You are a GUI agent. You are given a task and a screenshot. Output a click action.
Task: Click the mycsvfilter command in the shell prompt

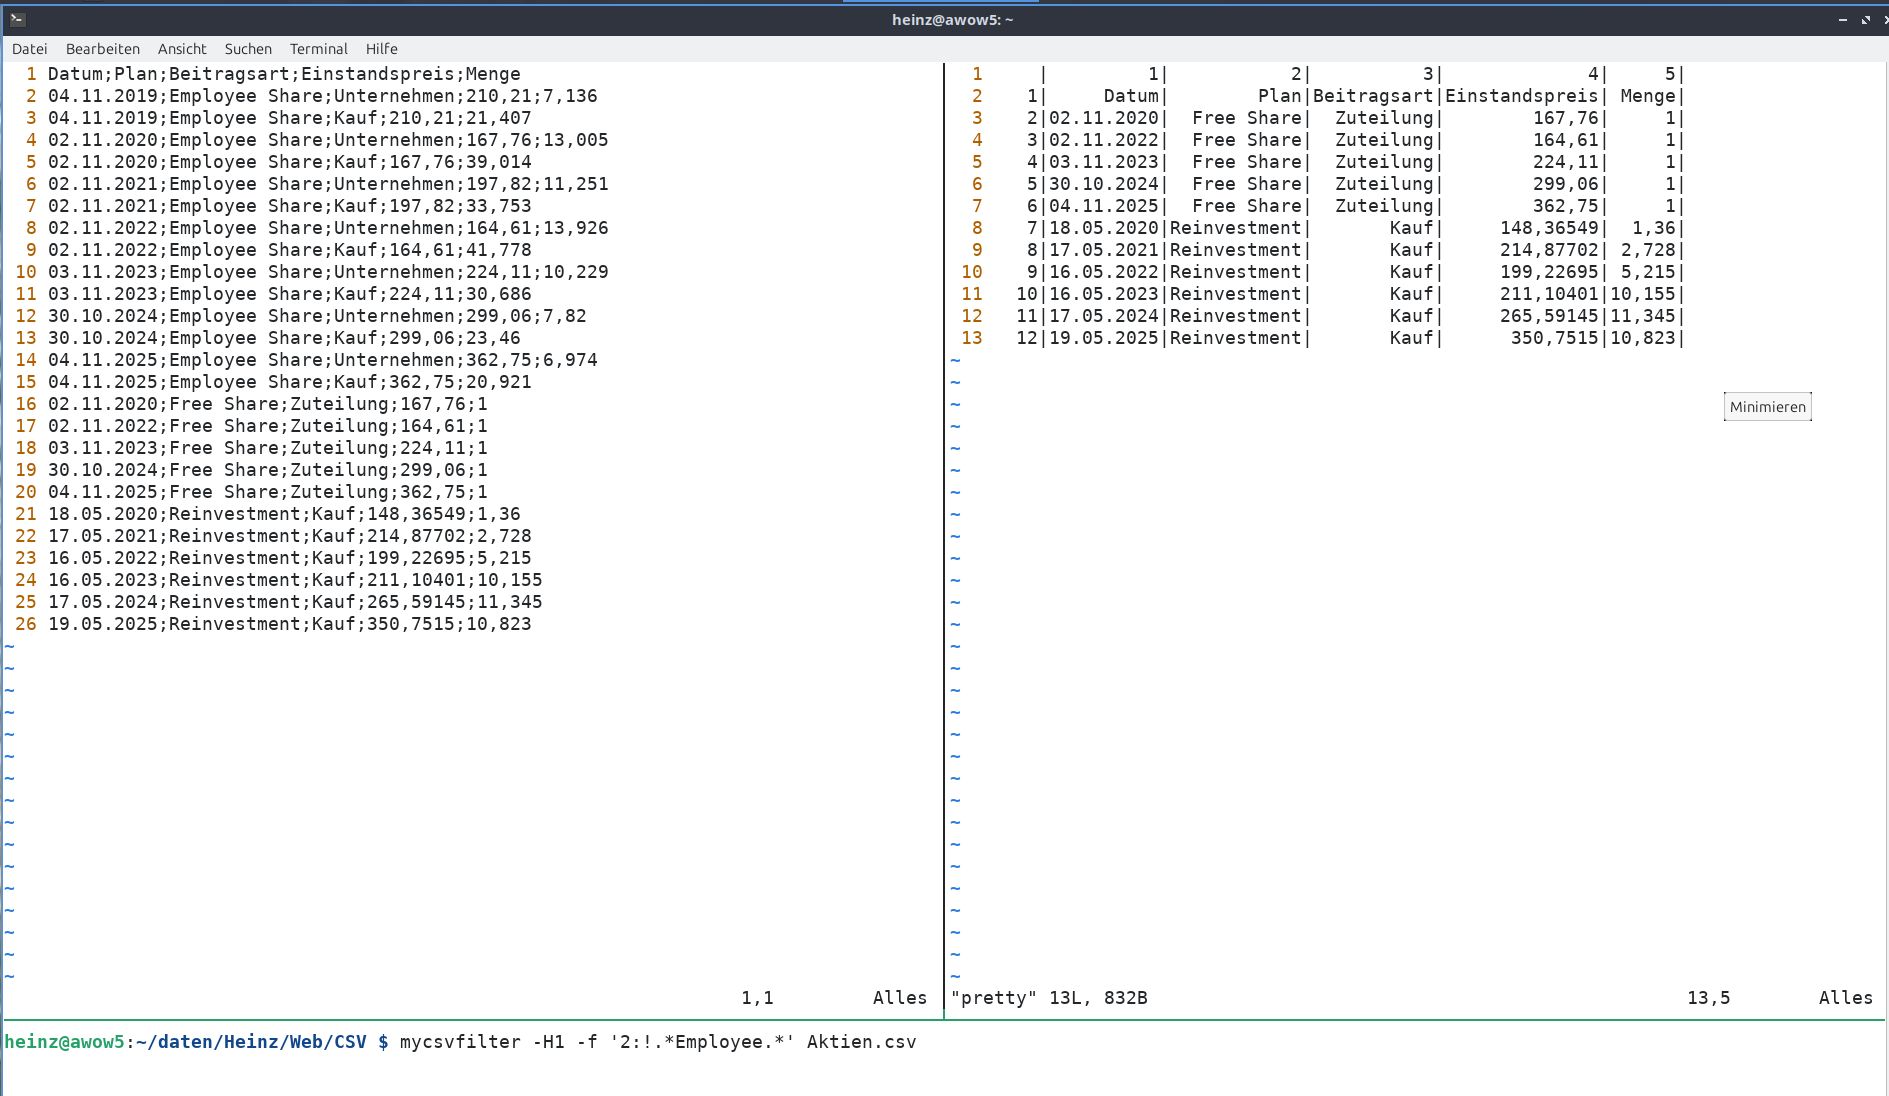coord(459,1042)
